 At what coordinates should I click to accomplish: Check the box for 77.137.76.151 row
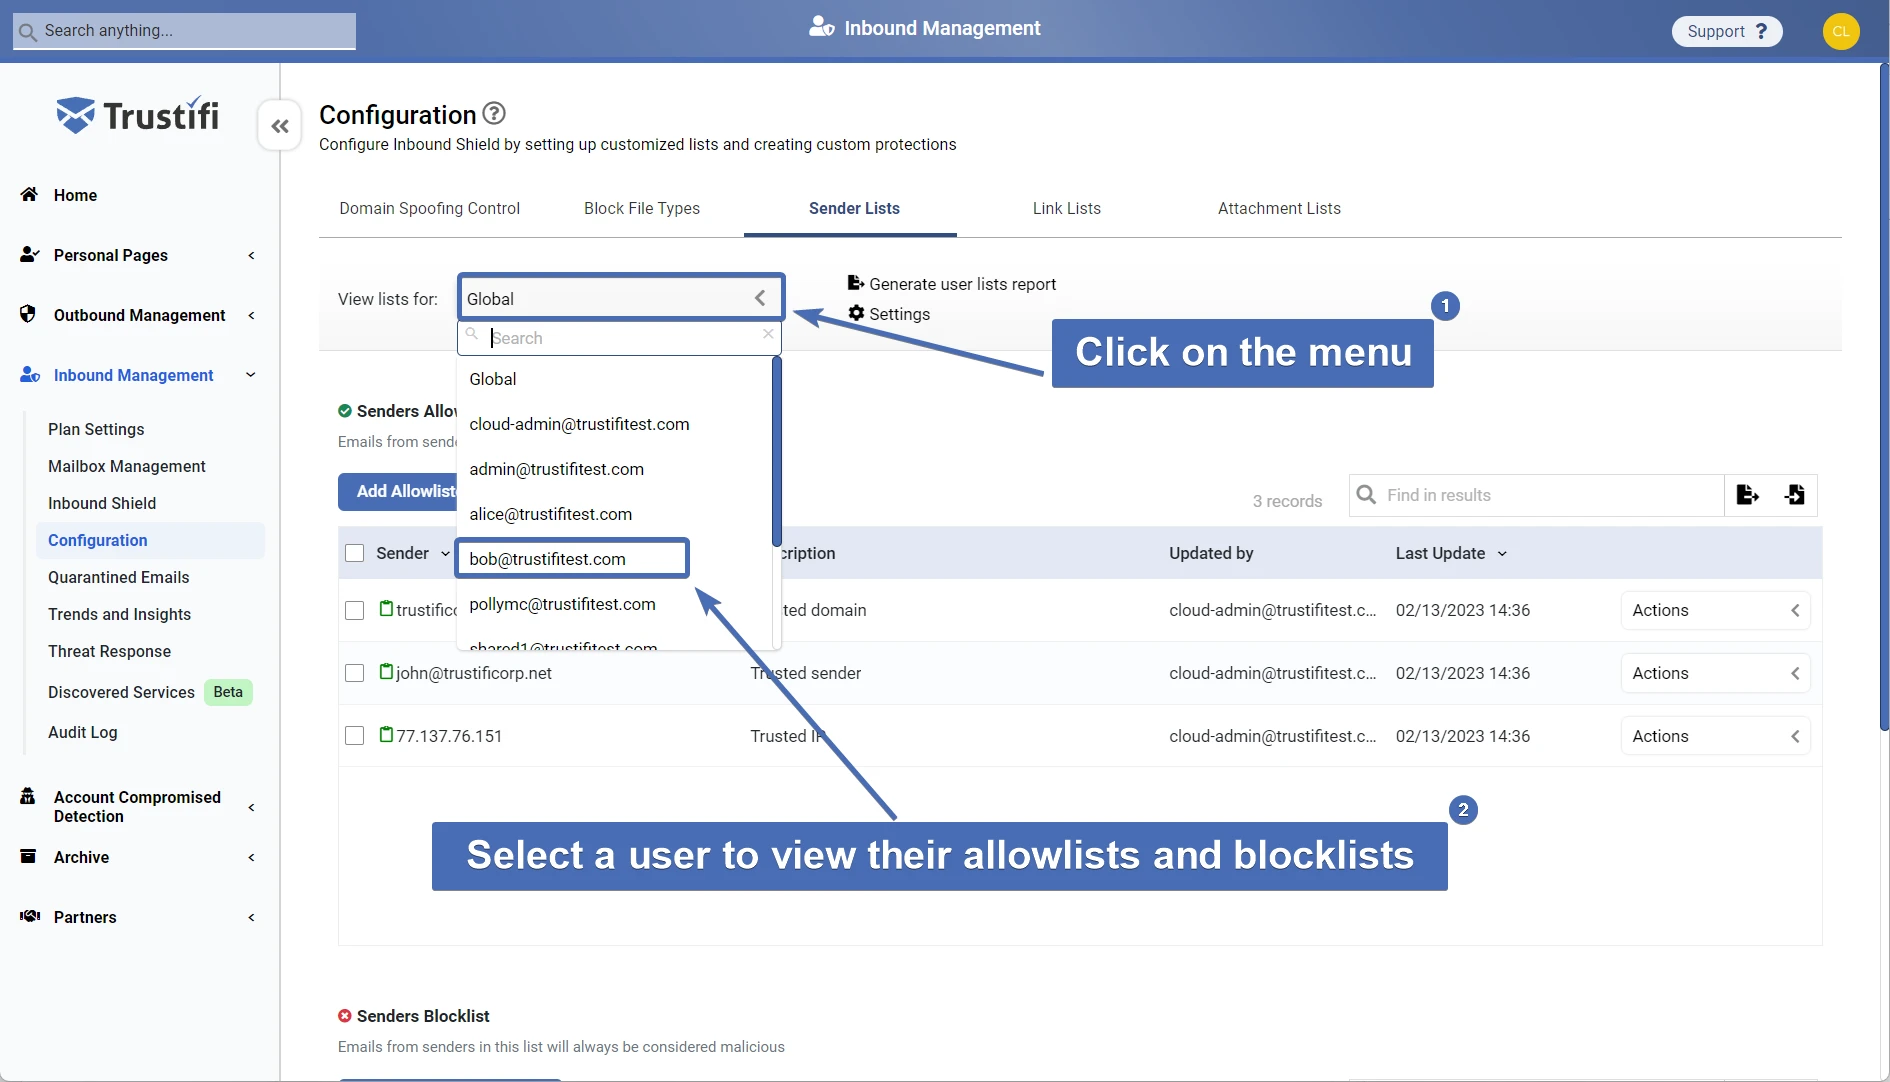click(x=354, y=736)
